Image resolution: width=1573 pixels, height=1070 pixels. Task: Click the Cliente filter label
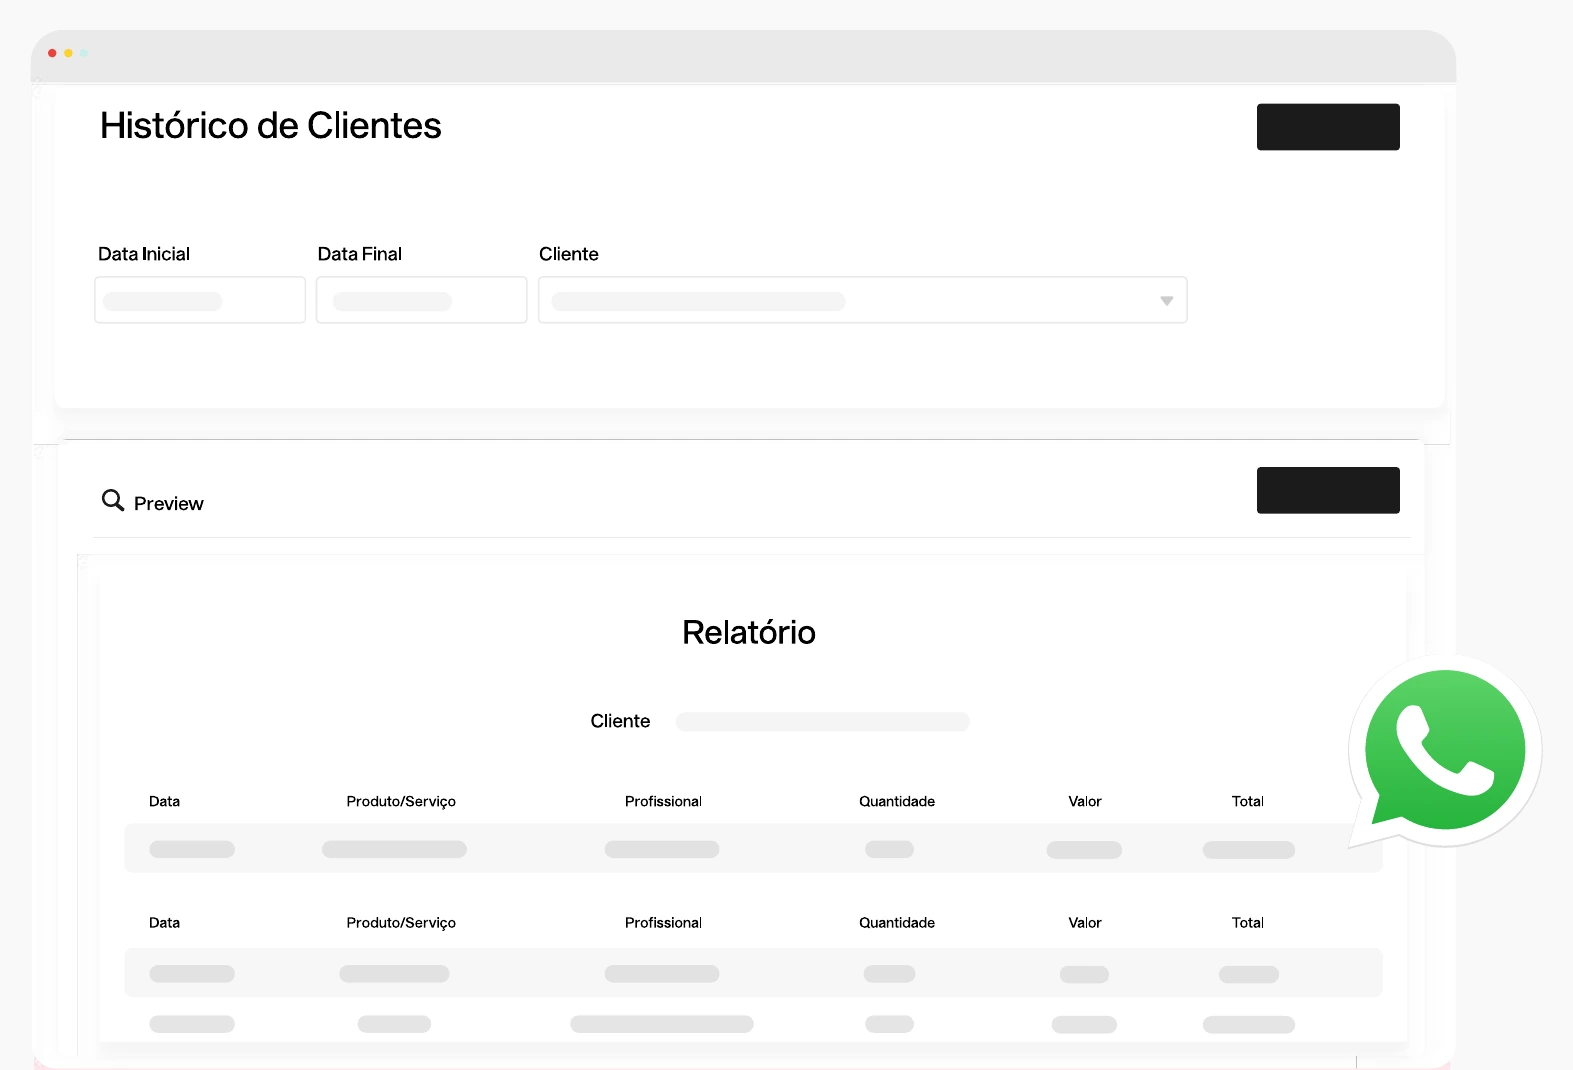point(569,254)
